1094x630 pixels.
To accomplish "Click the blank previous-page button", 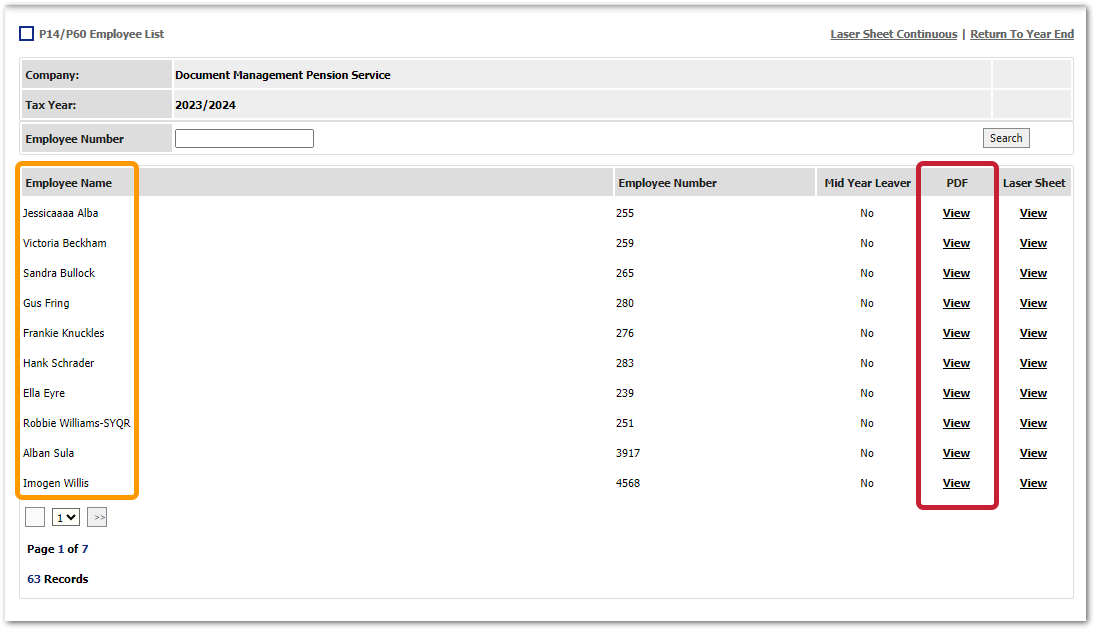I will [35, 517].
